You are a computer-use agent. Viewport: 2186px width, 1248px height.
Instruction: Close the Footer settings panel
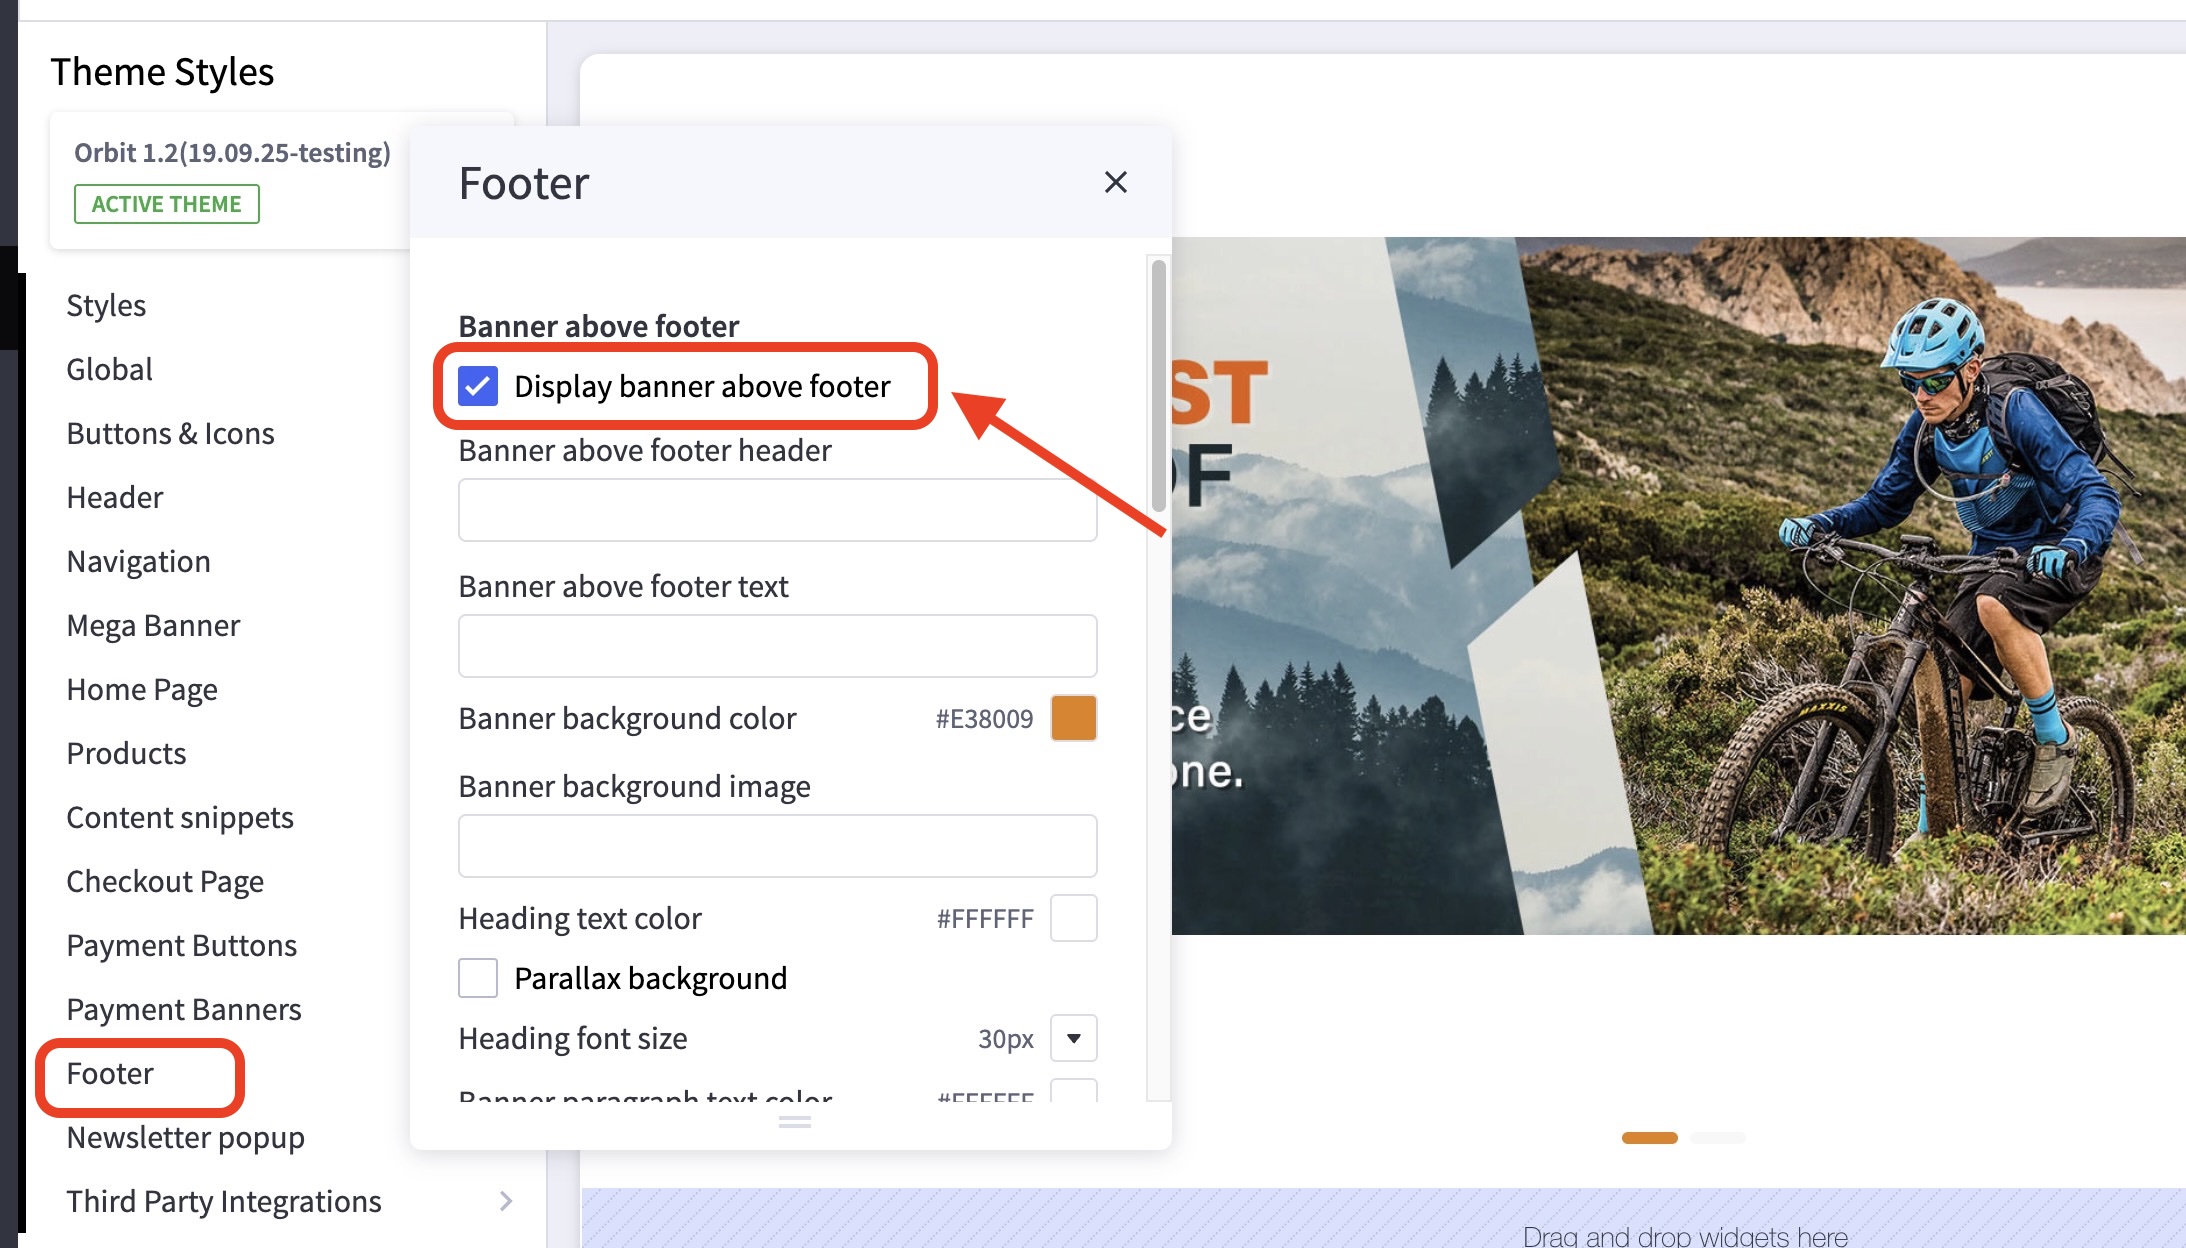pyautogui.click(x=1115, y=182)
